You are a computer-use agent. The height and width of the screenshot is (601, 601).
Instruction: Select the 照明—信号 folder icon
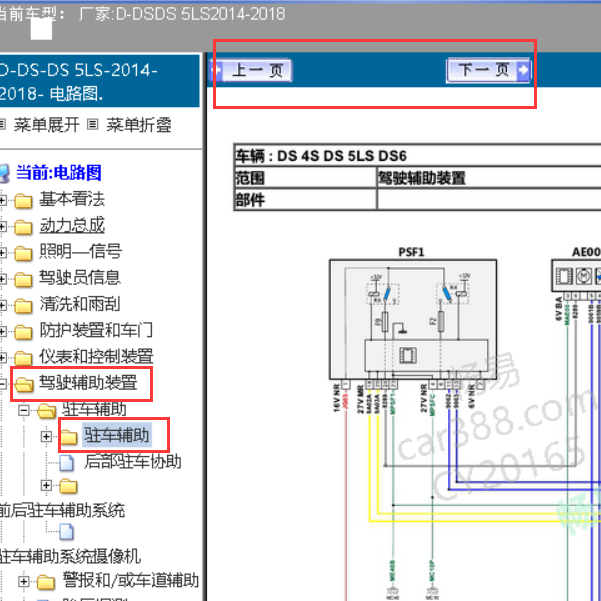pos(23,253)
